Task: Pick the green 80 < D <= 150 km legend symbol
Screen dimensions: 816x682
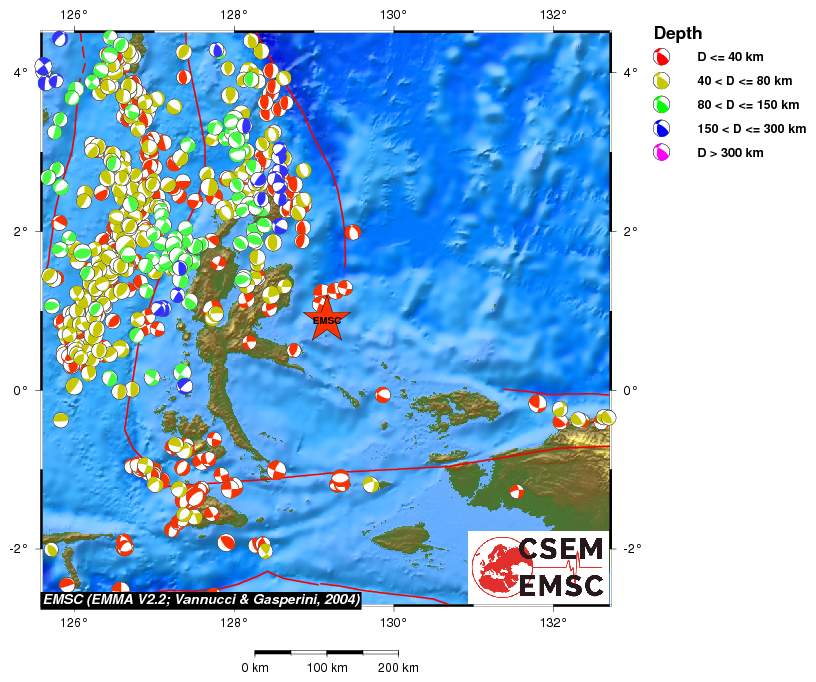Action: (x=660, y=104)
